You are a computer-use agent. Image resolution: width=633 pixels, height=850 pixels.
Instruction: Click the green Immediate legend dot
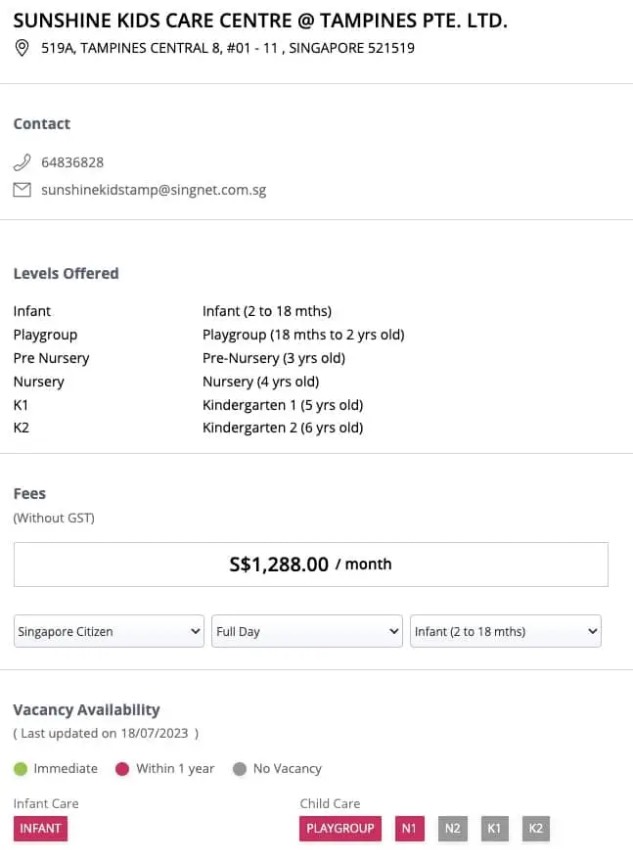pos(21,769)
